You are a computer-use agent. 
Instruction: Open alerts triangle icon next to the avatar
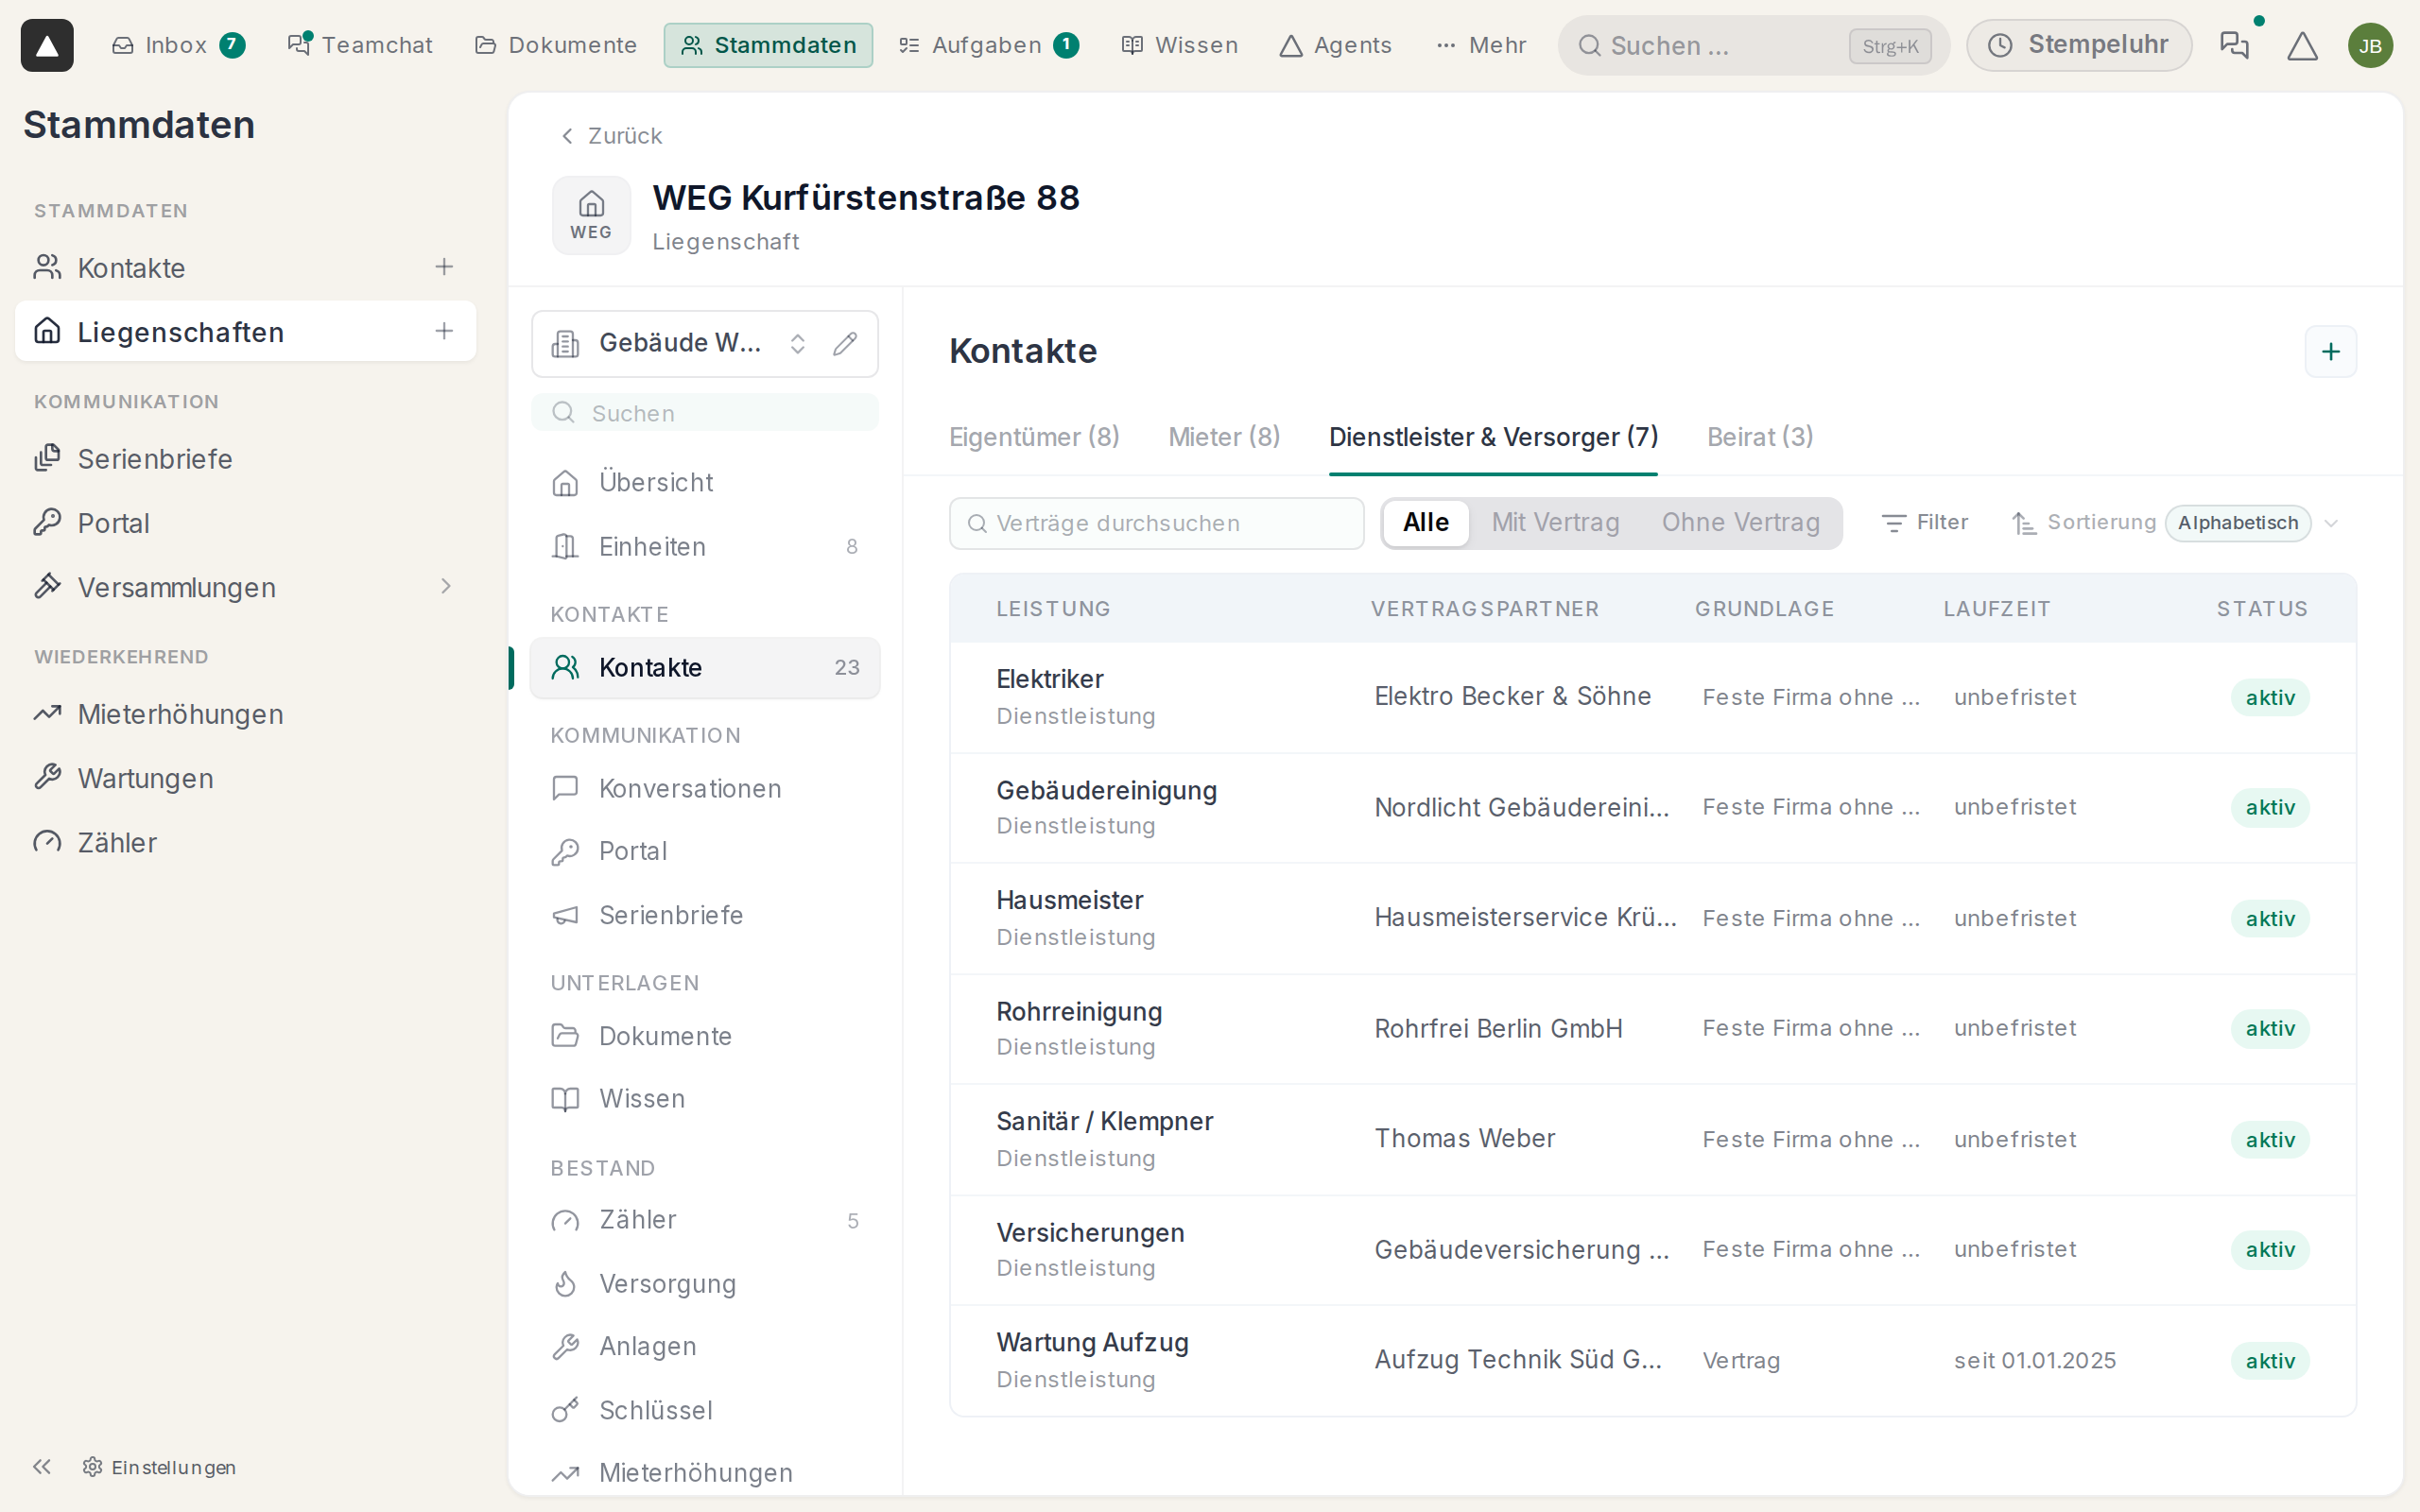2302,45
